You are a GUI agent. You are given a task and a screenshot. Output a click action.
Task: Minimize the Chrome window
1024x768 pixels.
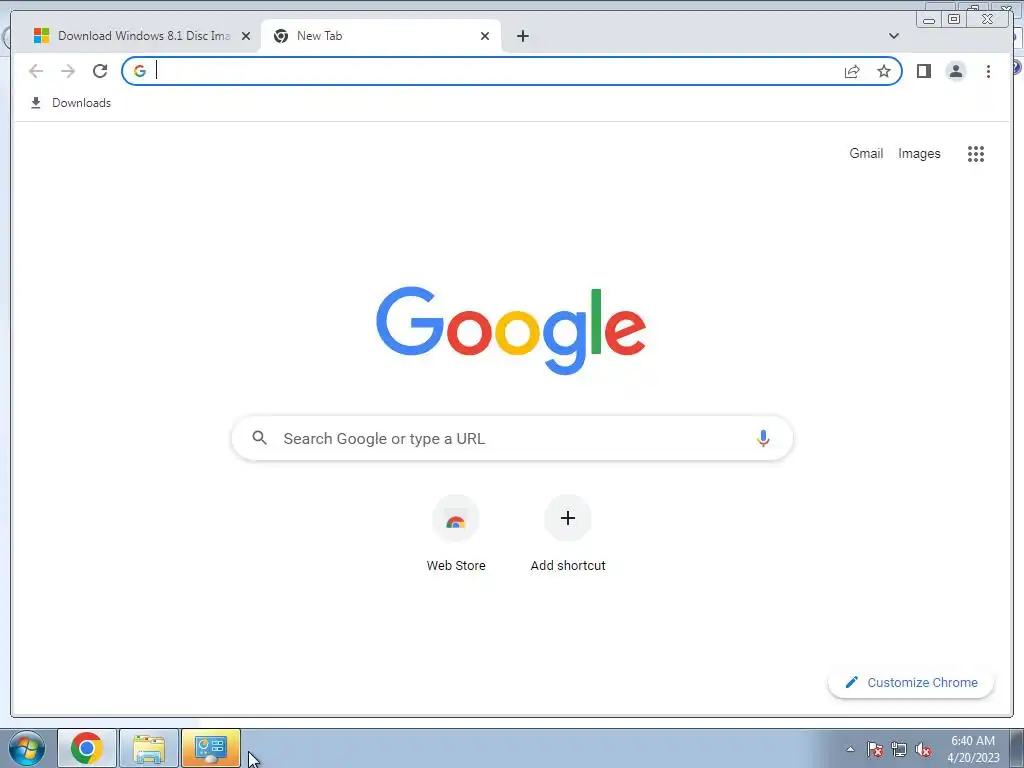pyautogui.click(x=929, y=20)
